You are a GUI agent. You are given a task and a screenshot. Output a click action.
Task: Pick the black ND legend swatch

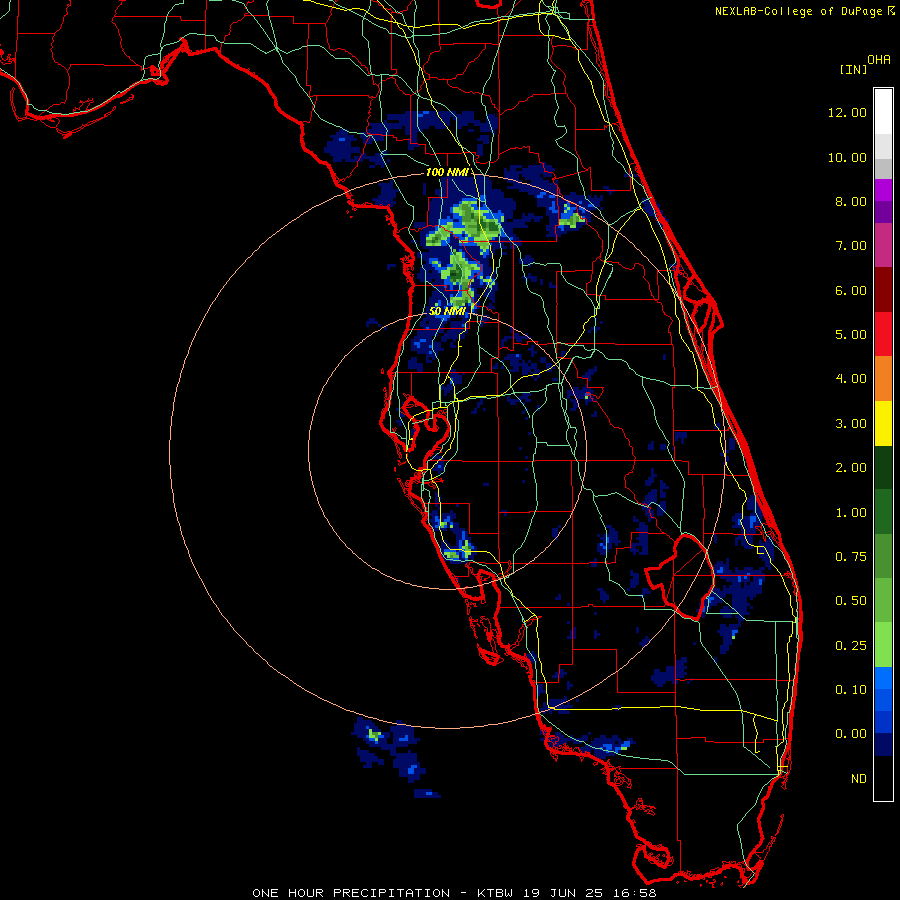[883, 778]
